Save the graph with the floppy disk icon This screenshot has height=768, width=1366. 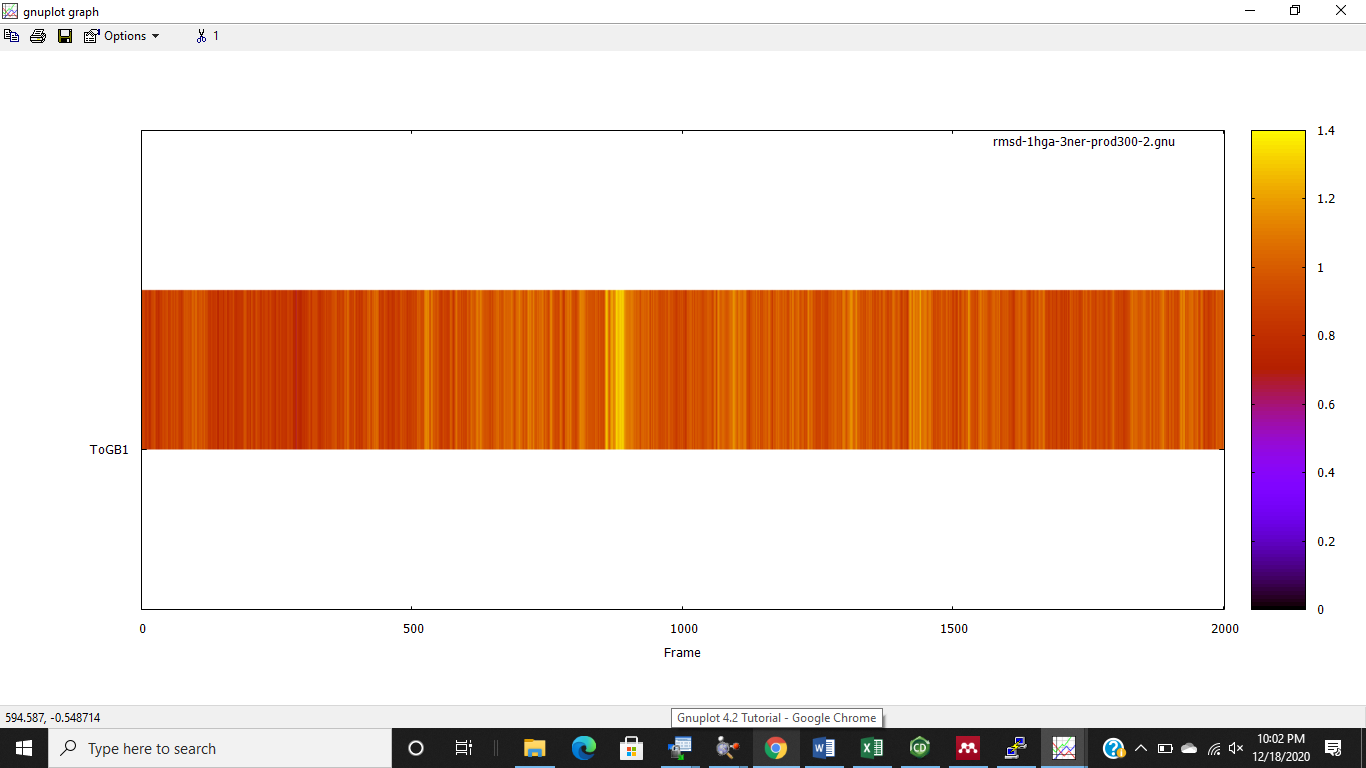65,36
